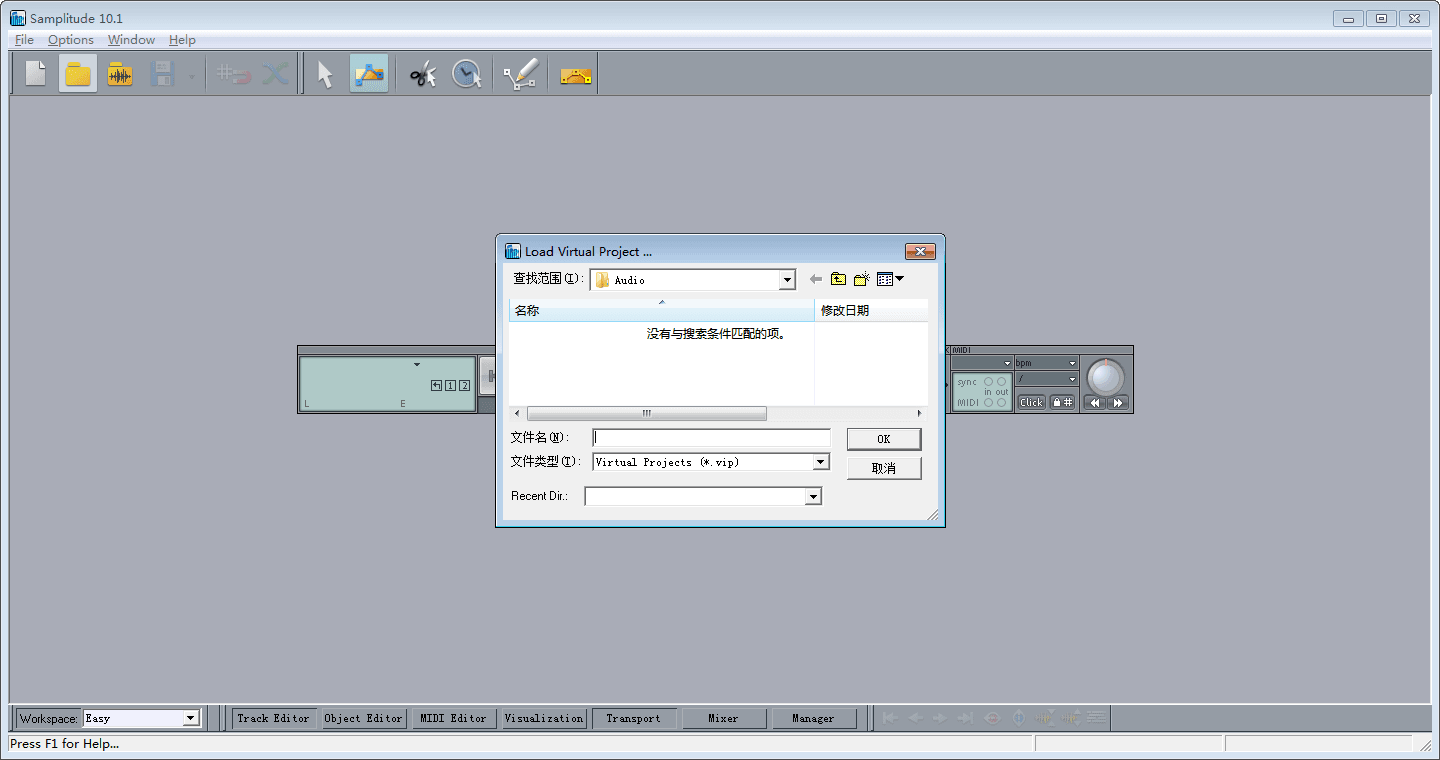The height and width of the screenshot is (760, 1440).
Task: Open the Workspace Easy dropdown
Action: [x=191, y=718]
